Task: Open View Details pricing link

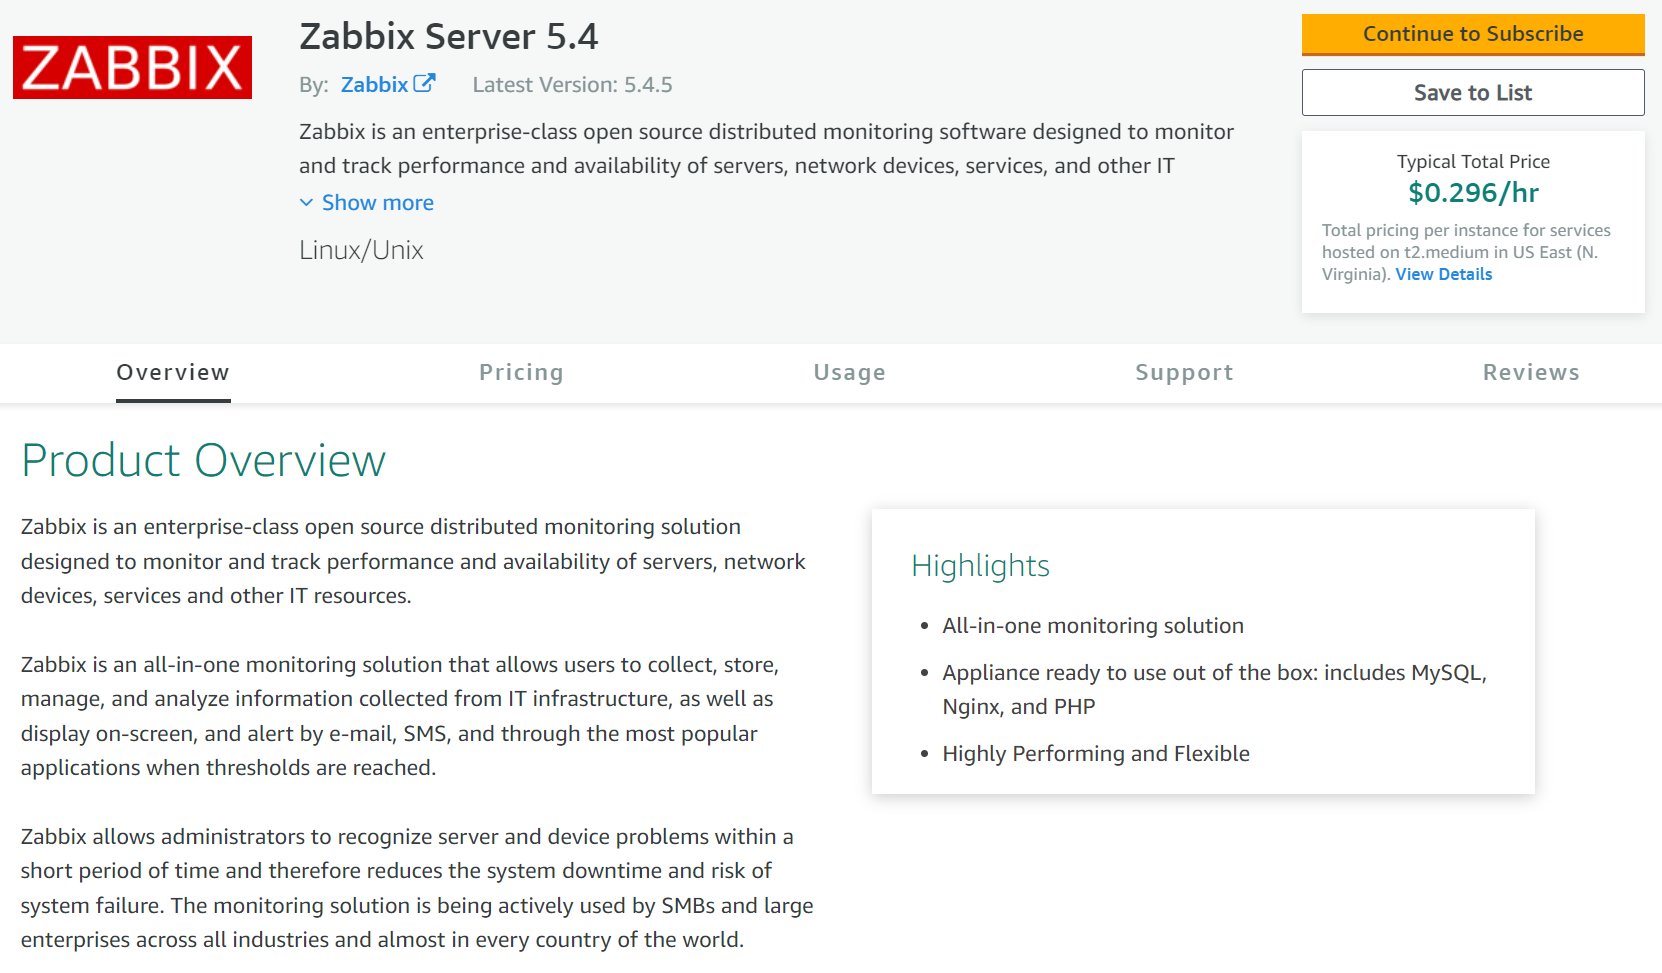Action: 1443,274
